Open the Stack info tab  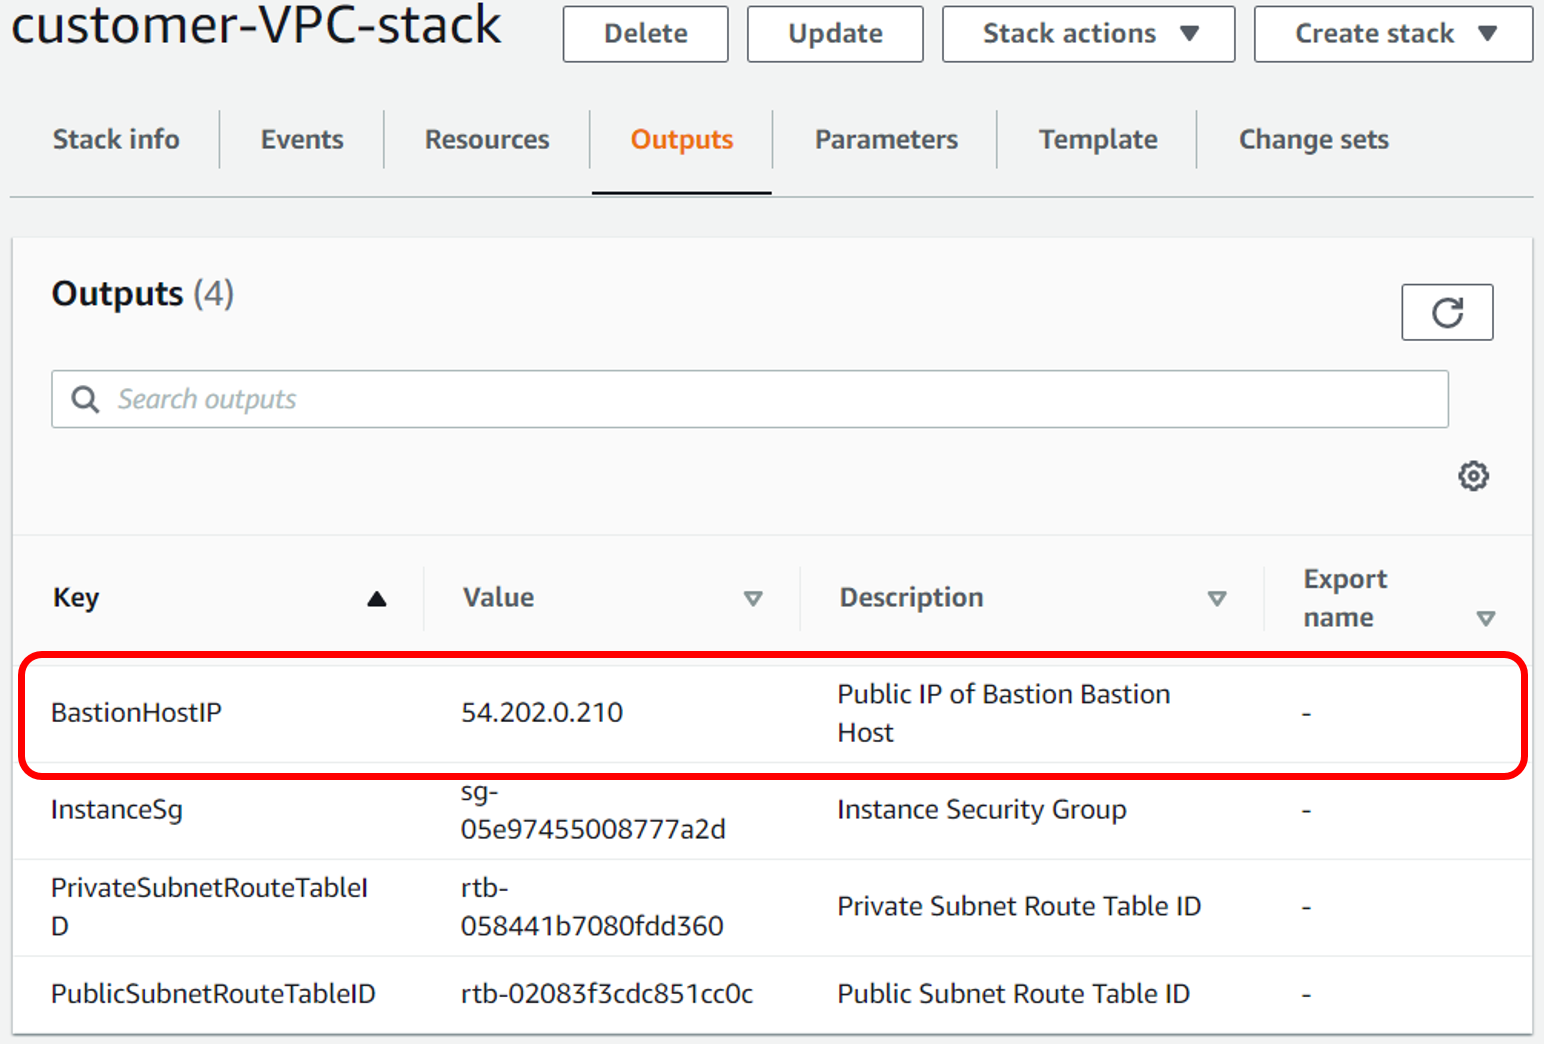(x=116, y=139)
